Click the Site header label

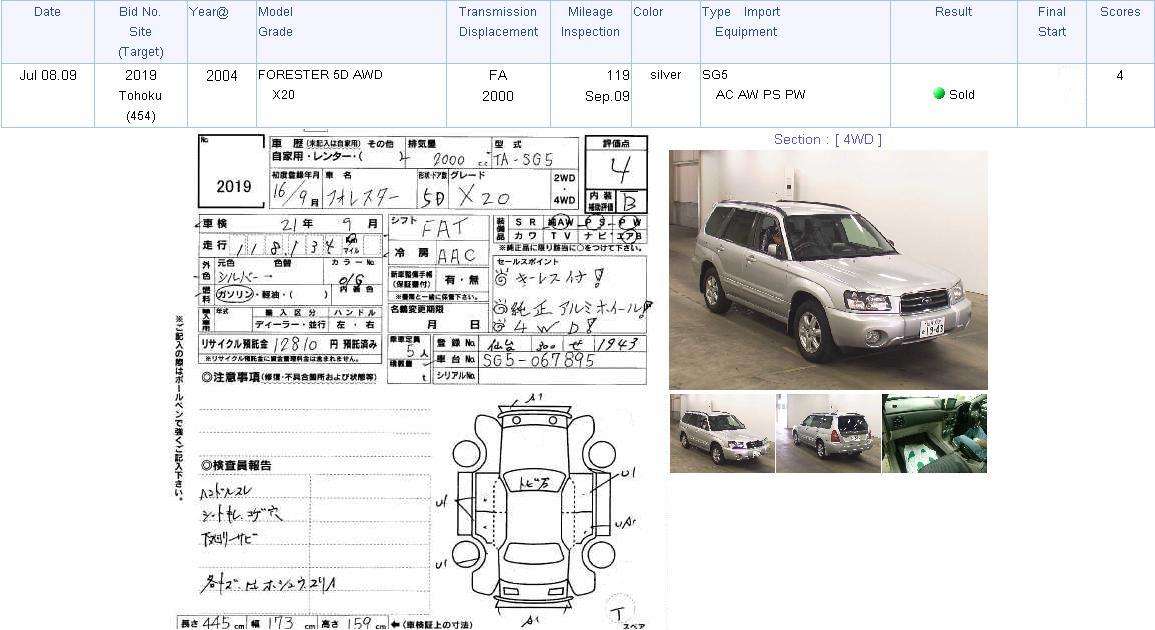140,32
